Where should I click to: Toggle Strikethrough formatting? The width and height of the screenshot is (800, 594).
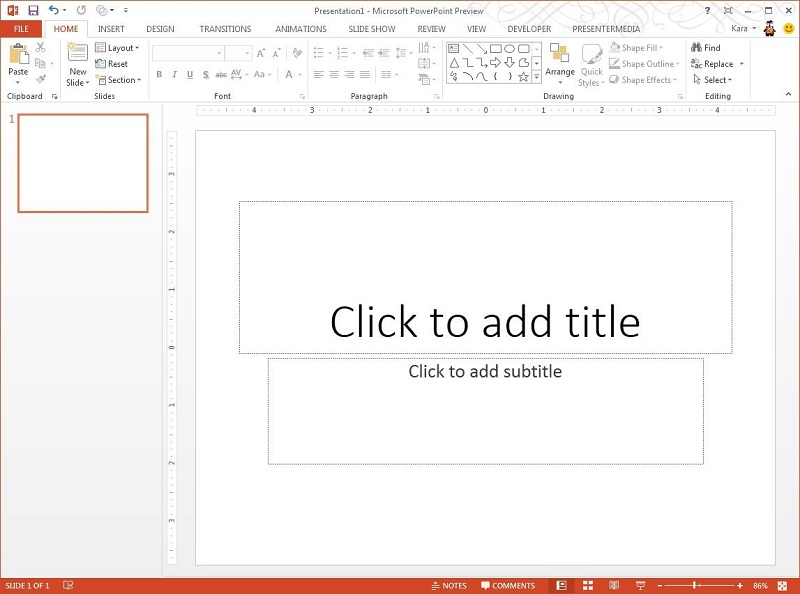[221, 75]
